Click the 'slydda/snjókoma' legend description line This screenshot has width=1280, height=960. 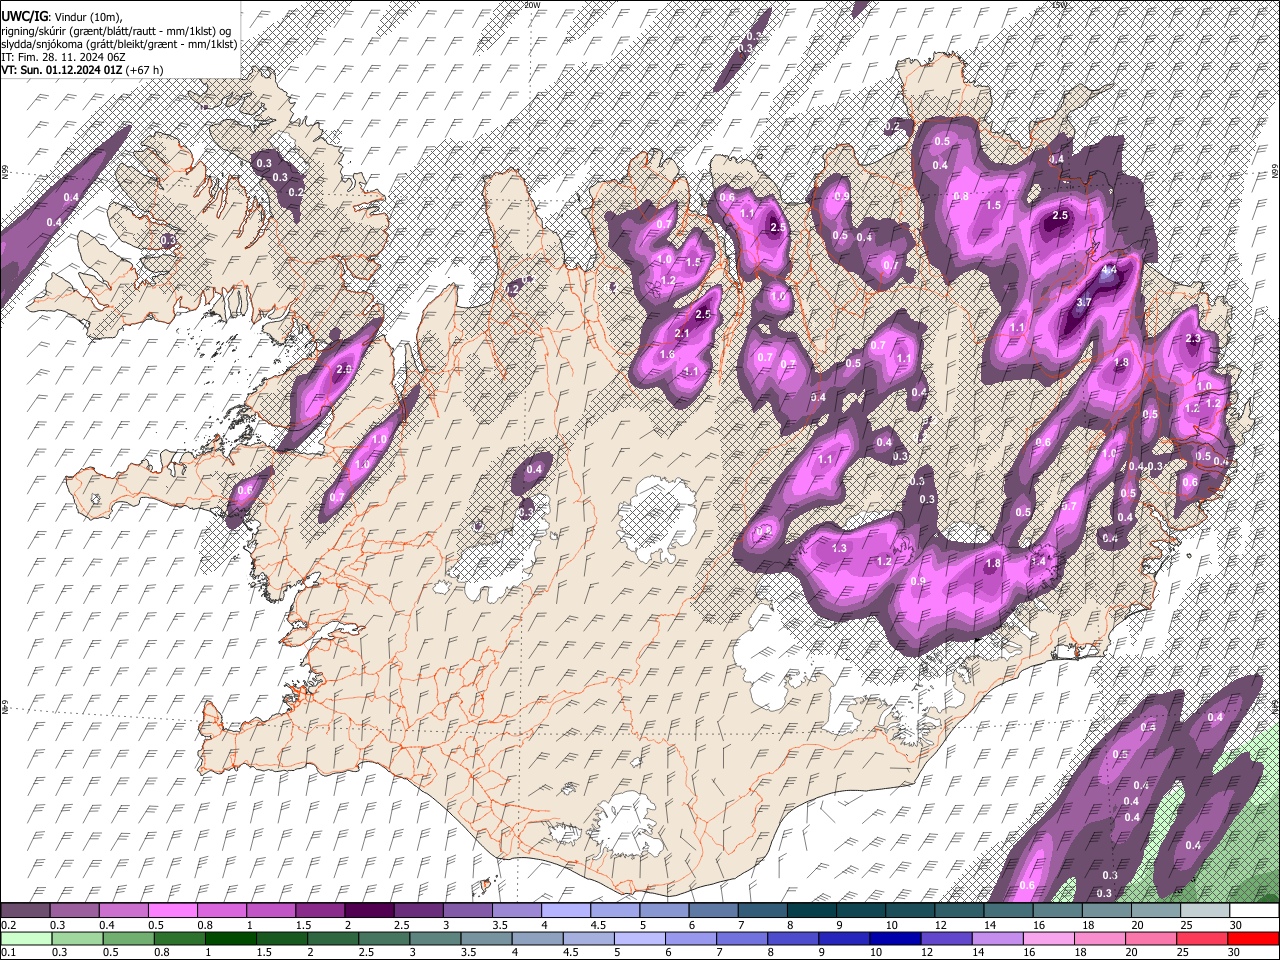(x=119, y=44)
